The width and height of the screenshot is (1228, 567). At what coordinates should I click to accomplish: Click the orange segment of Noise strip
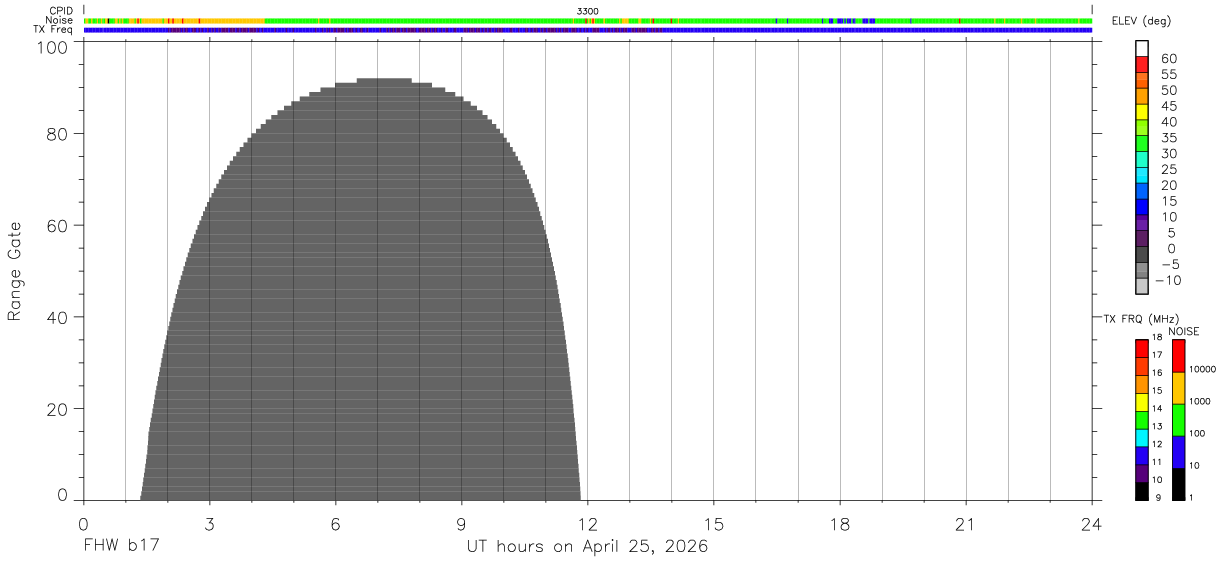click(x=232, y=20)
